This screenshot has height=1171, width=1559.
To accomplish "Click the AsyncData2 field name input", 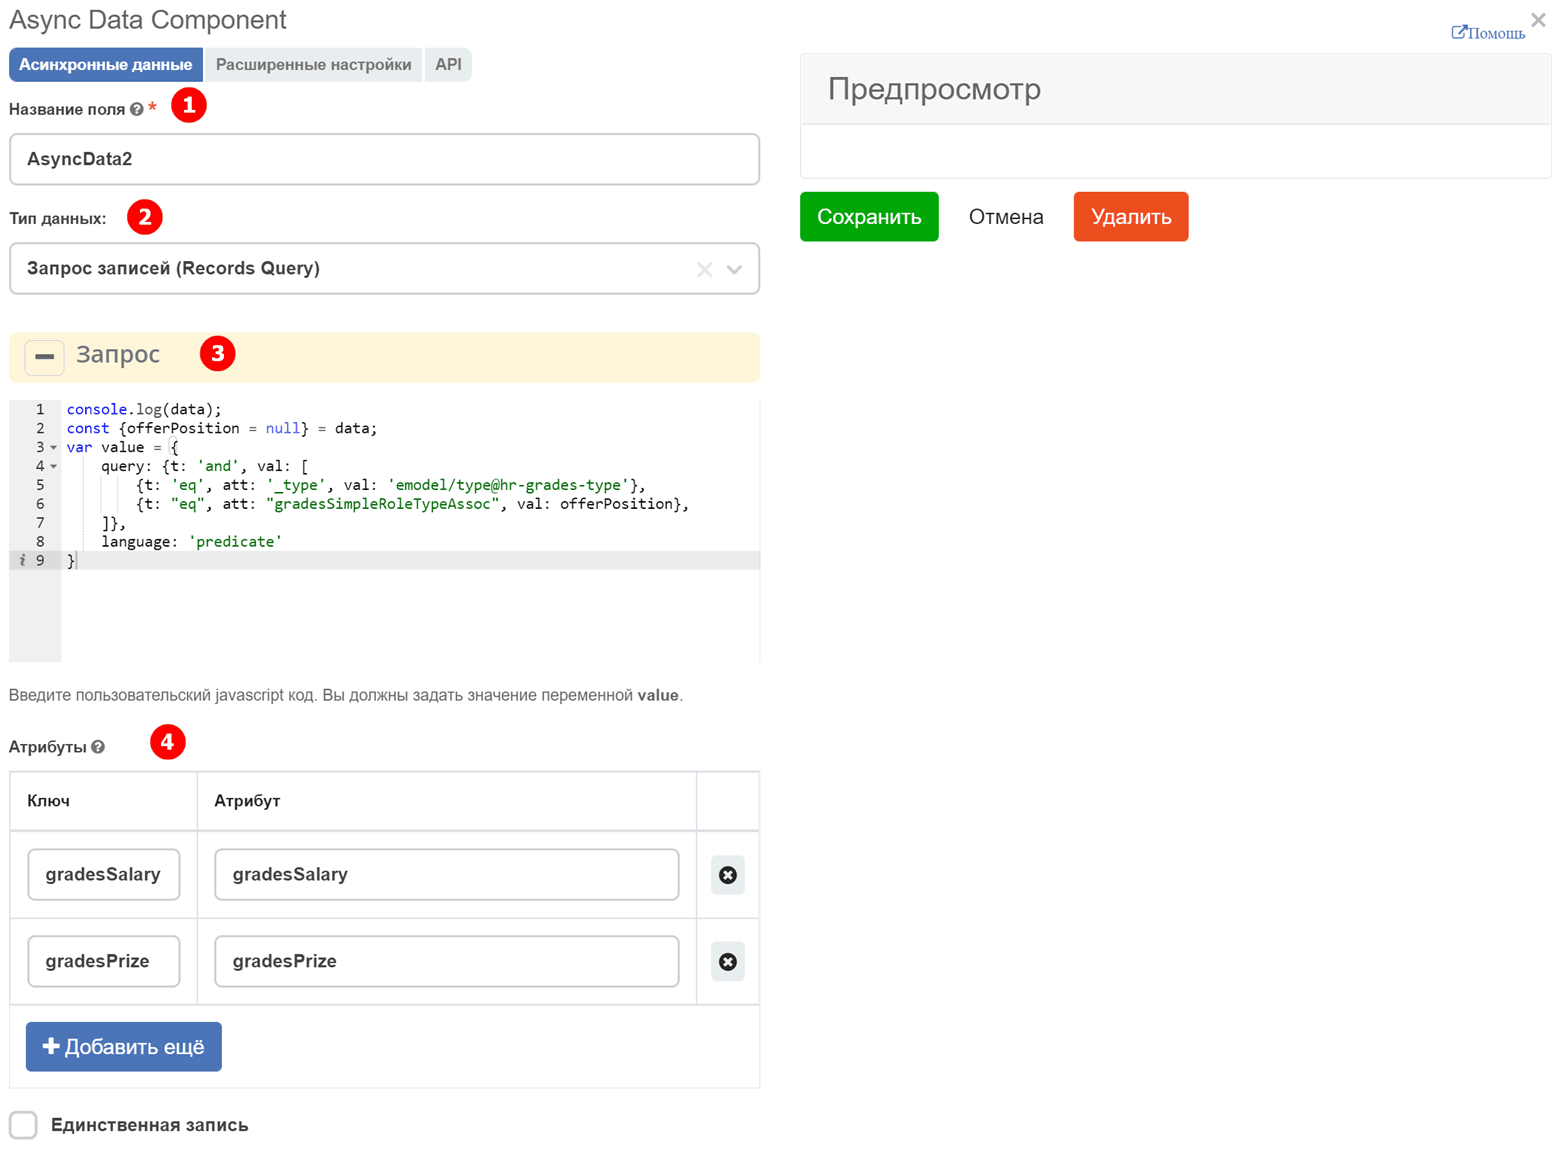I will pyautogui.click(x=385, y=159).
